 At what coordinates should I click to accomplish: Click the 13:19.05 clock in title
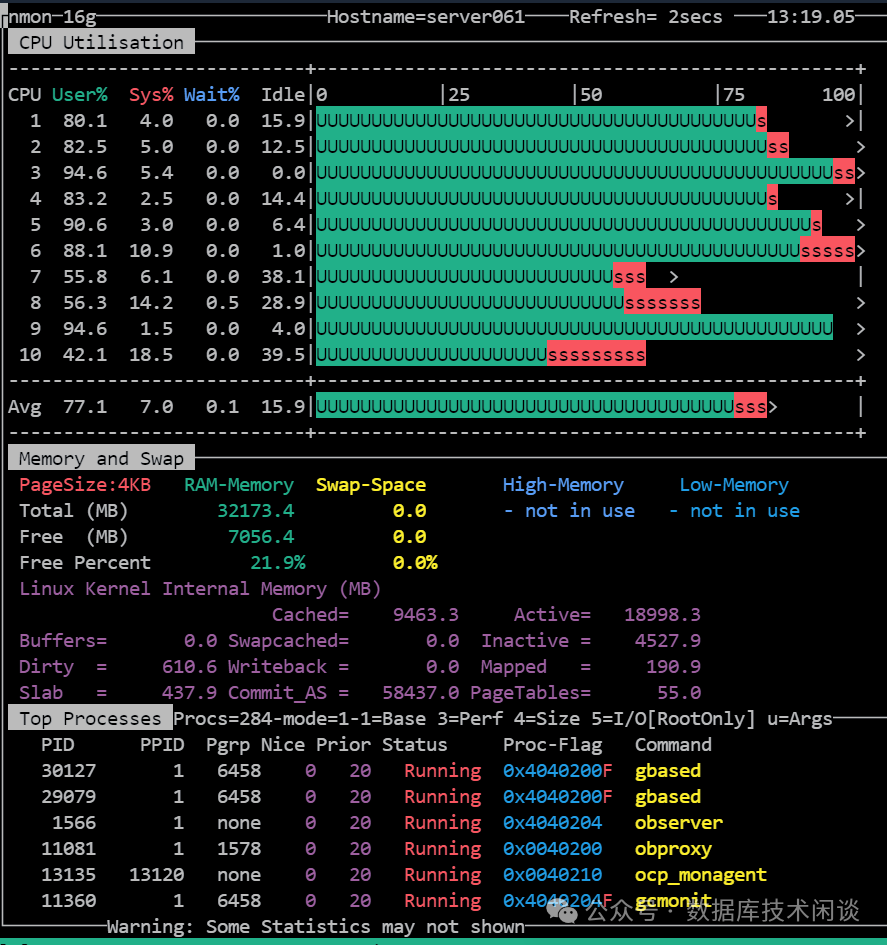tap(810, 17)
